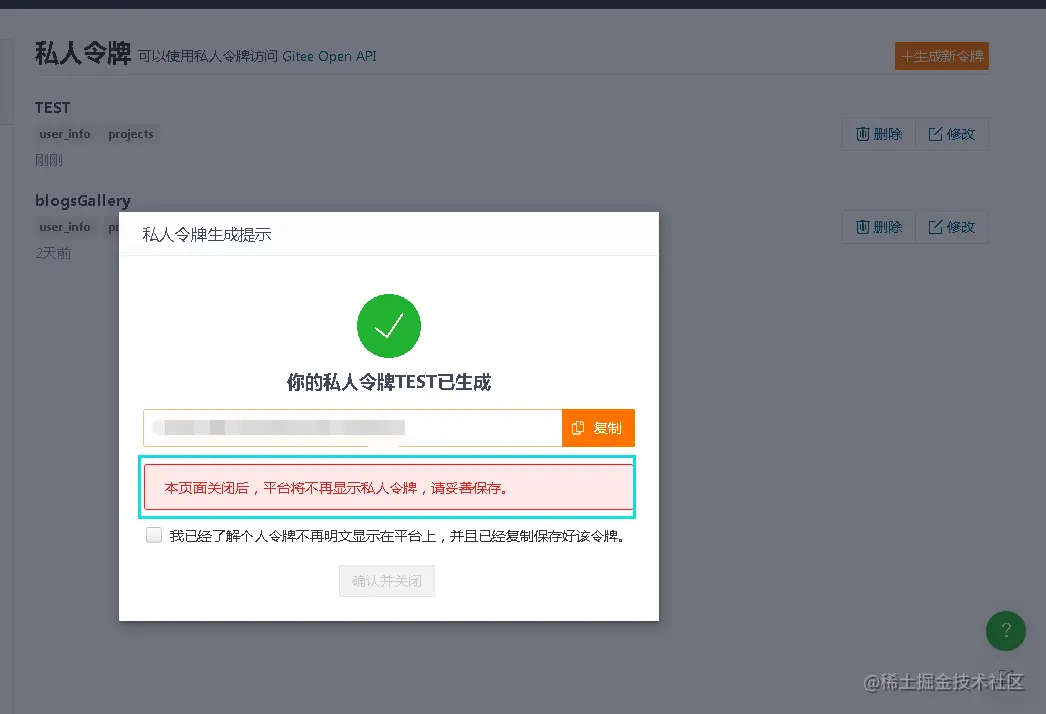This screenshot has height=714, width=1046.
Task: Select the user_info scope tag under TEST
Action: coord(64,133)
